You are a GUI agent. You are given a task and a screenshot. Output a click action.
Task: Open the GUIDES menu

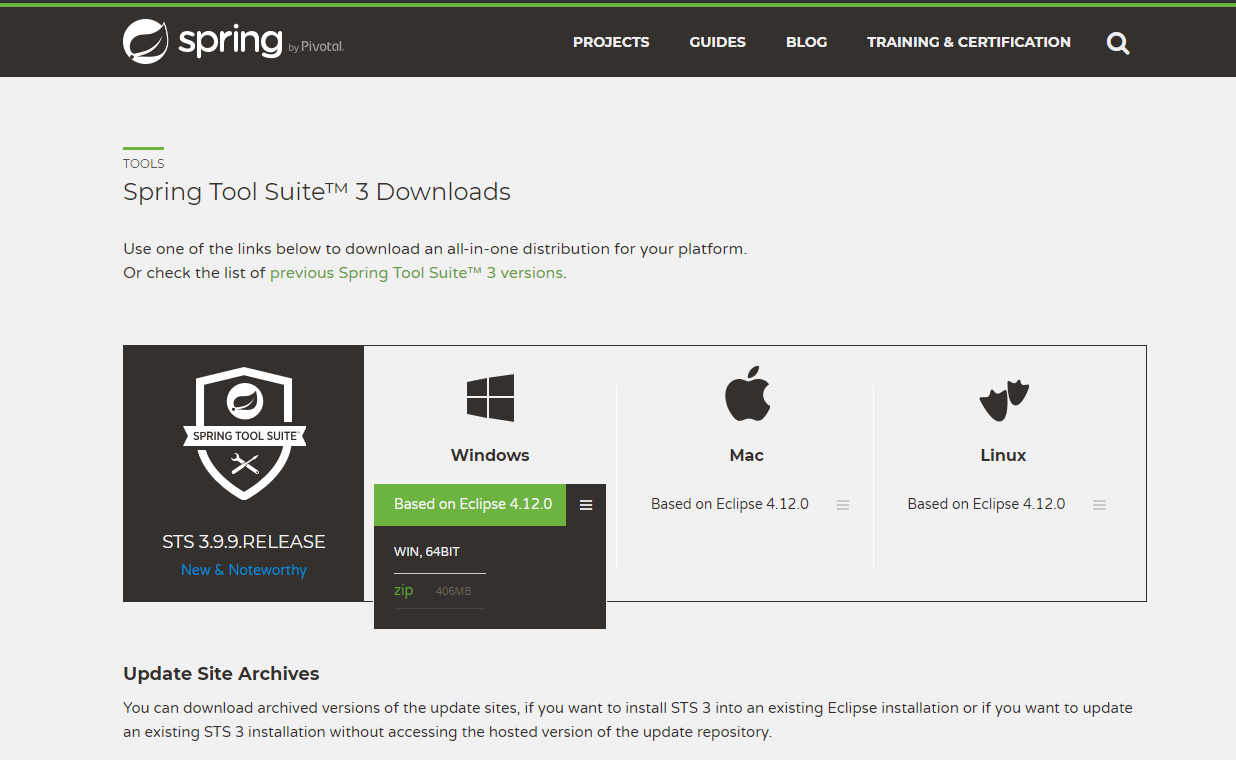(x=717, y=42)
